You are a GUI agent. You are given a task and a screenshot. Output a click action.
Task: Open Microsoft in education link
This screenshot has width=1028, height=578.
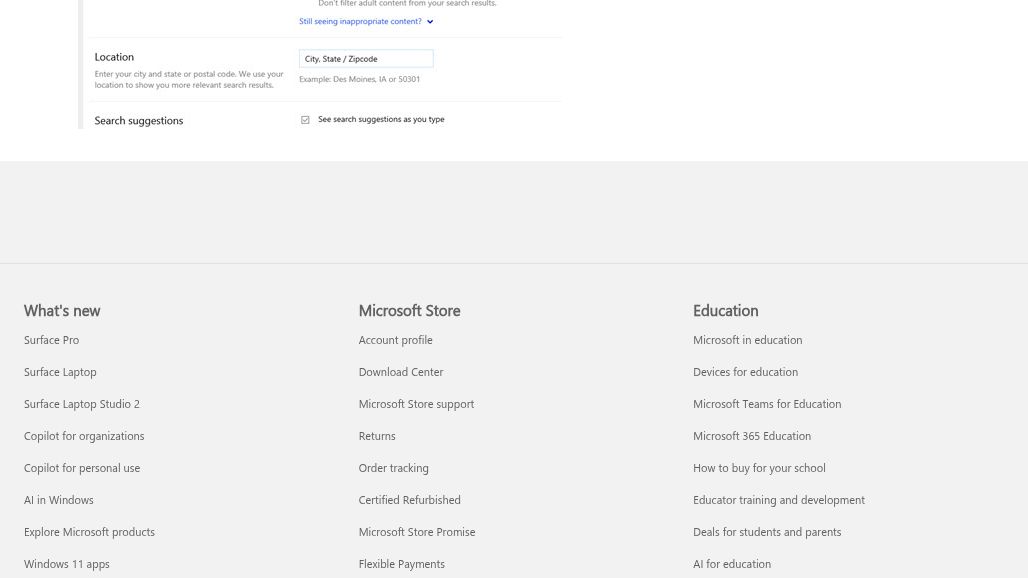(x=747, y=340)
